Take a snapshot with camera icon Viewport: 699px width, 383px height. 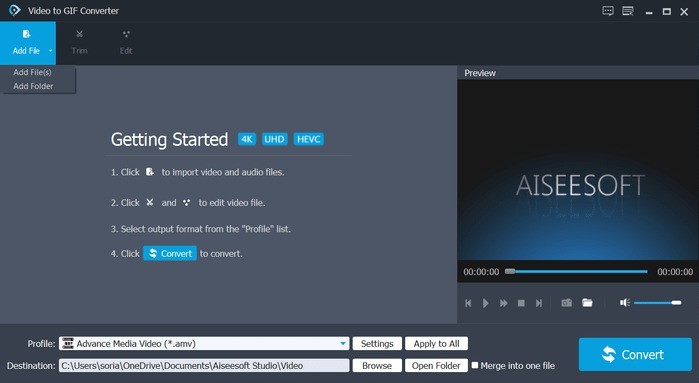[567, 303]
